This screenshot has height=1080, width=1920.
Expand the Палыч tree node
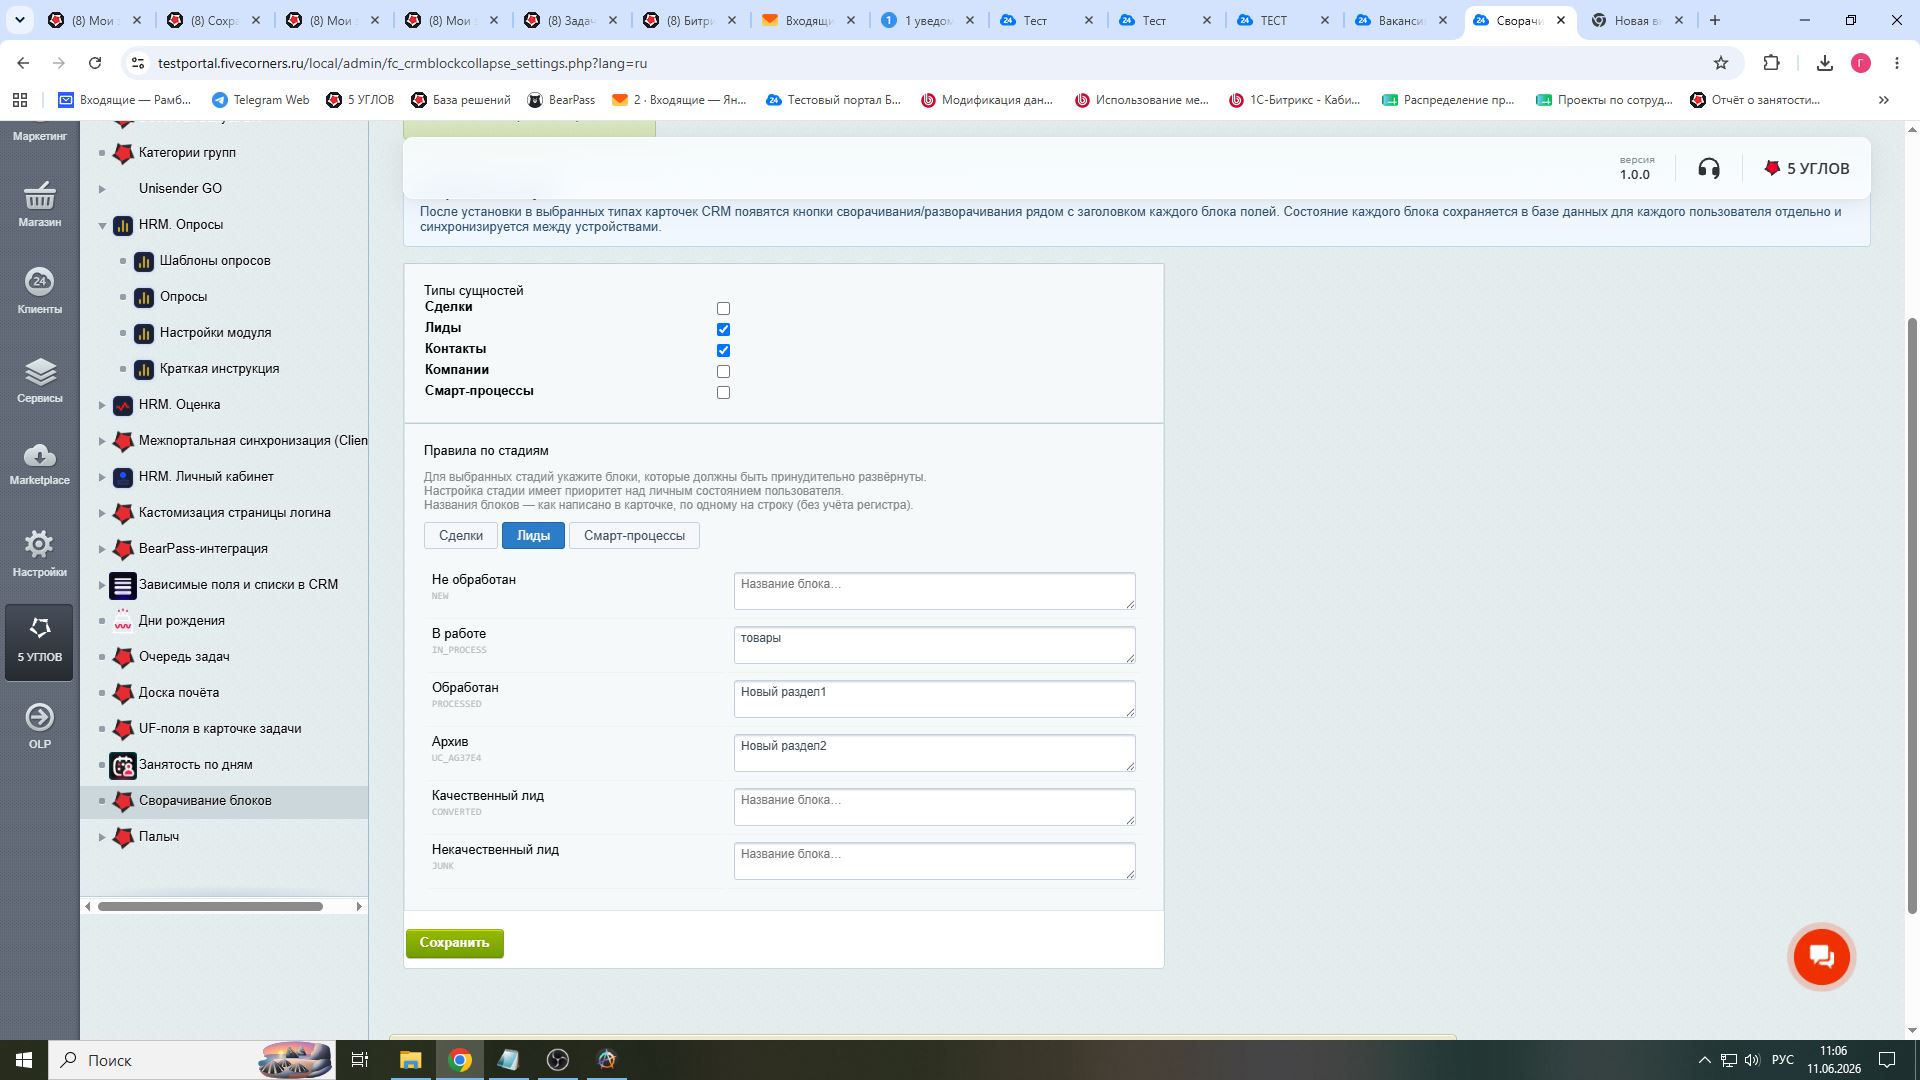(102, 837)
